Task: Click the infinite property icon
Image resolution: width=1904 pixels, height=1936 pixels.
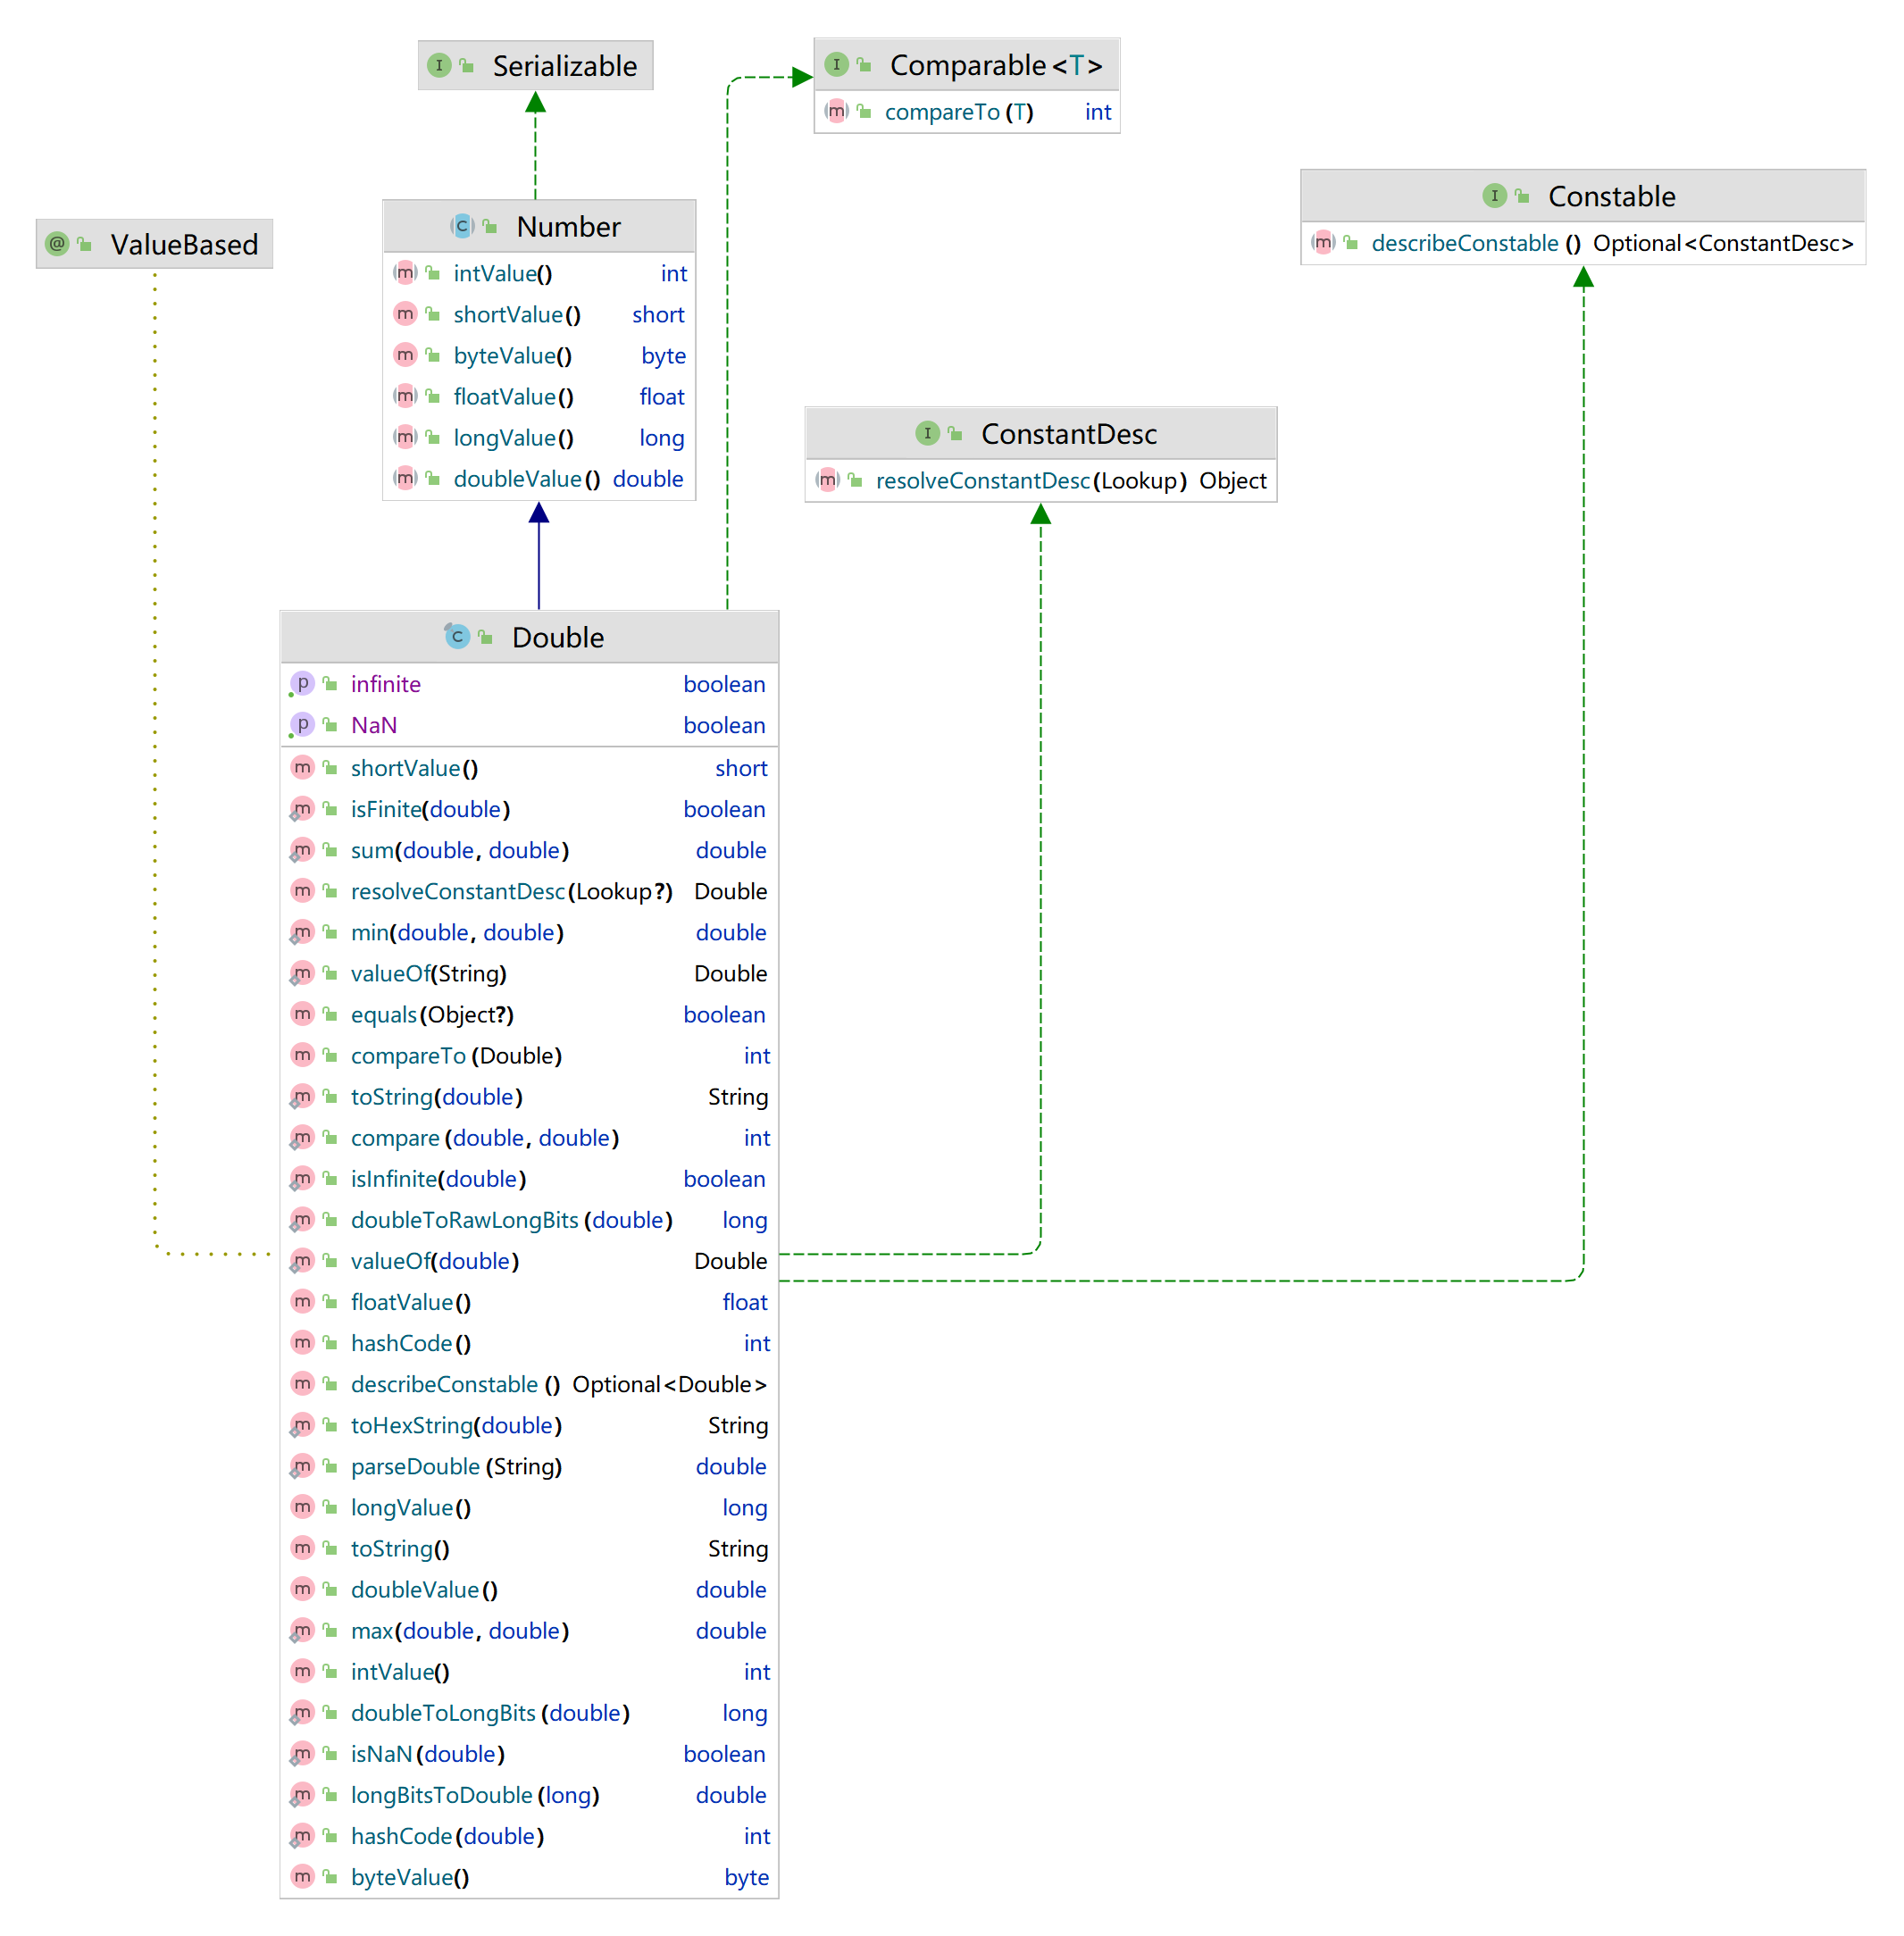Action: (x=302, y=684)
